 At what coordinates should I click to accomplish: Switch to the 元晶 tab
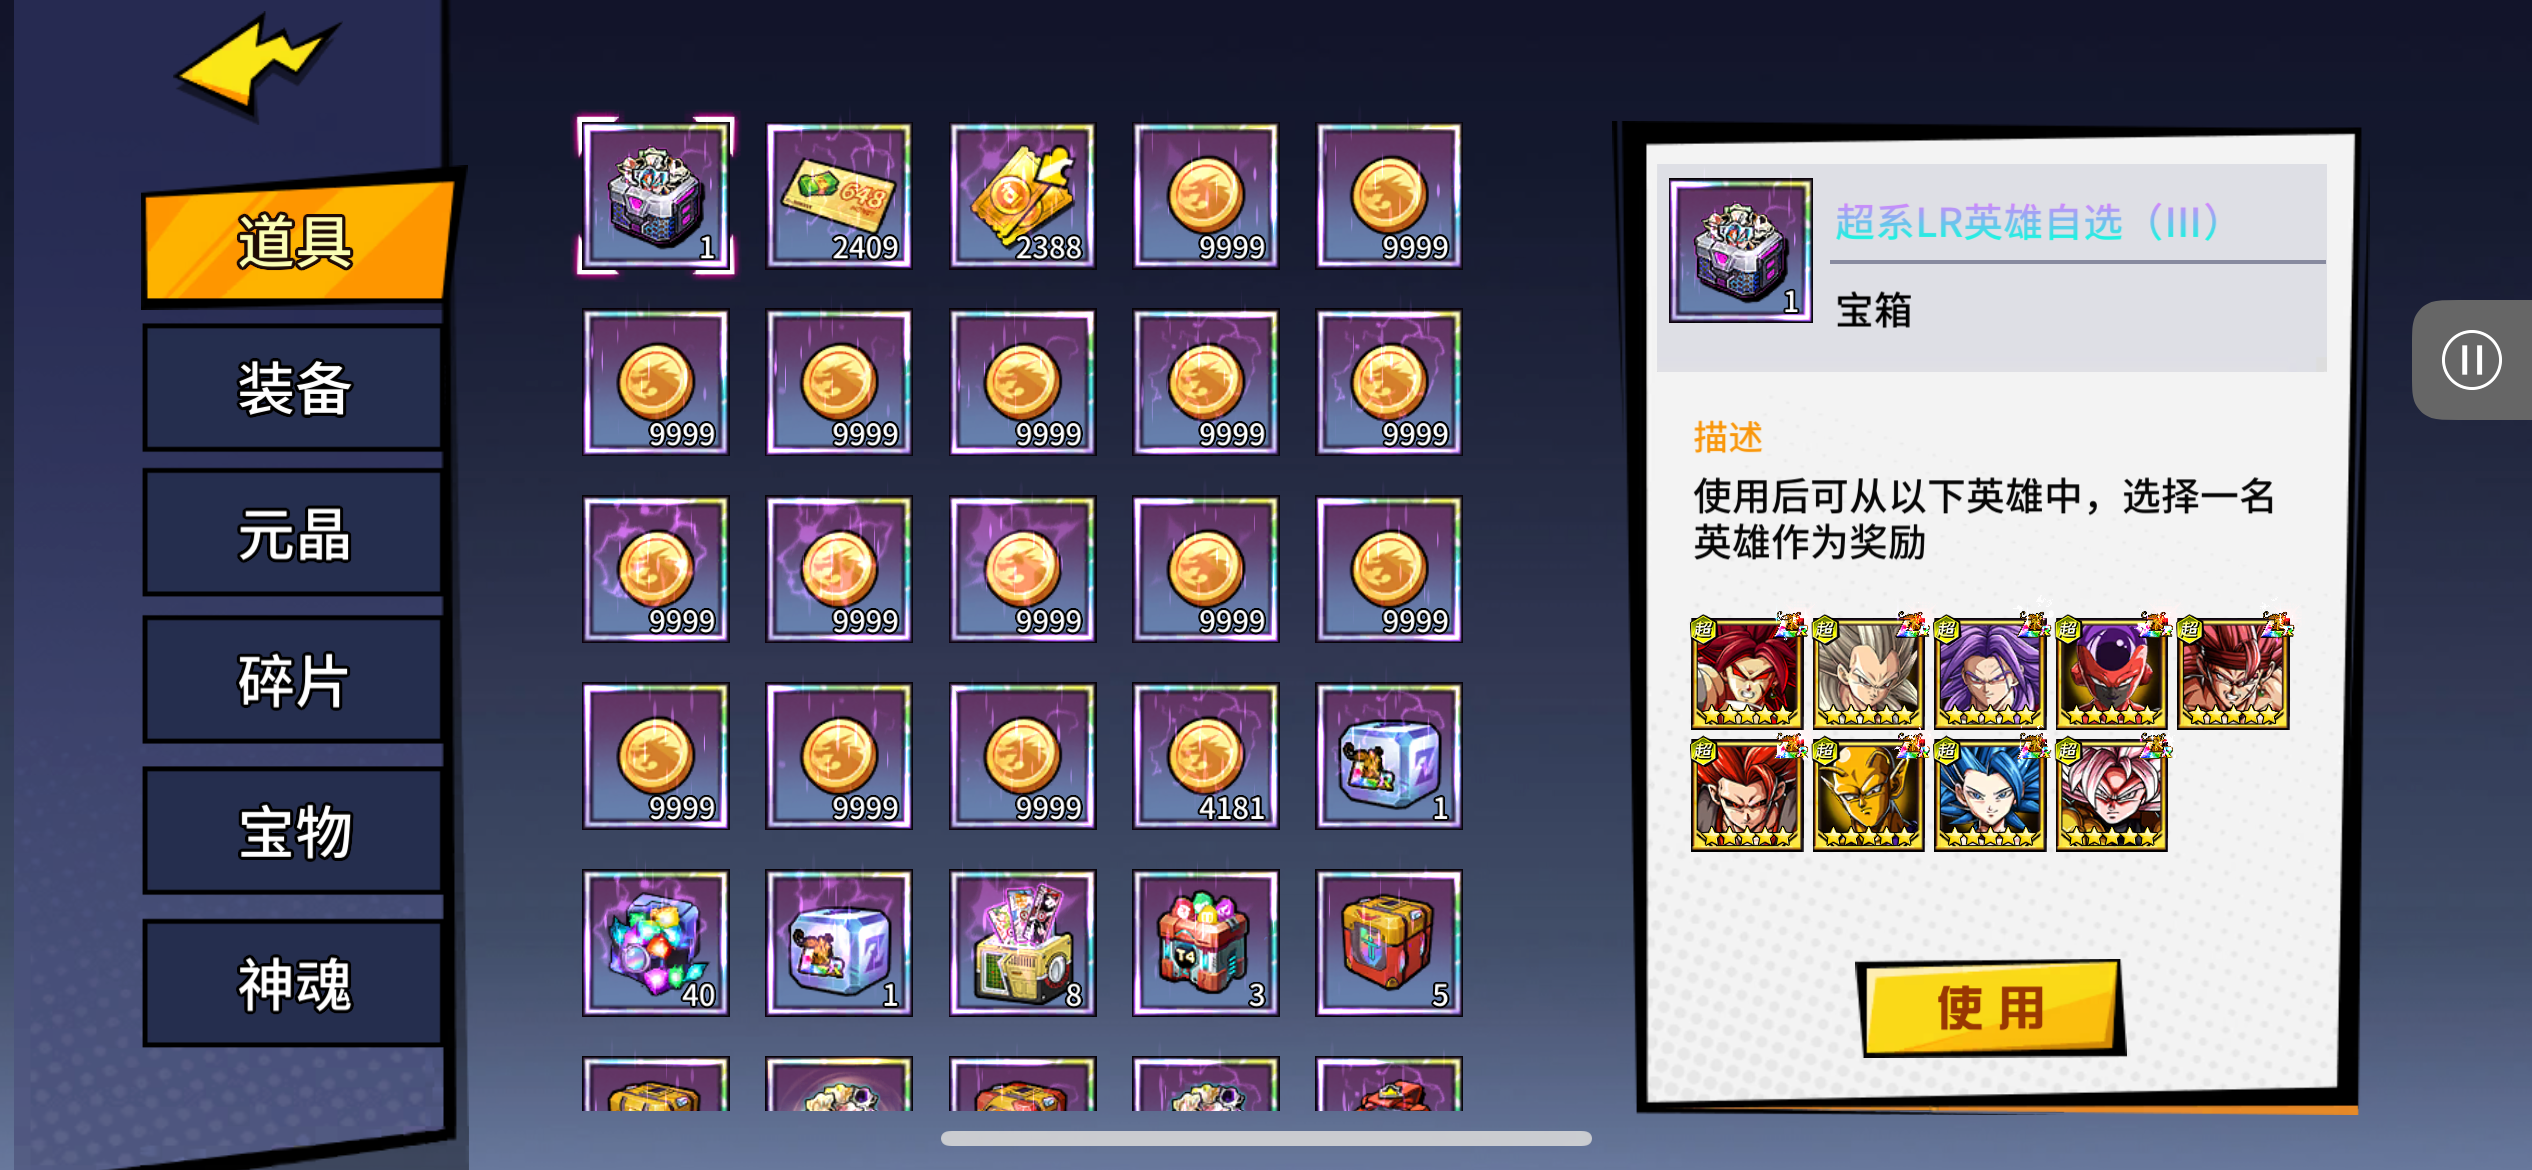click(294, 534)
